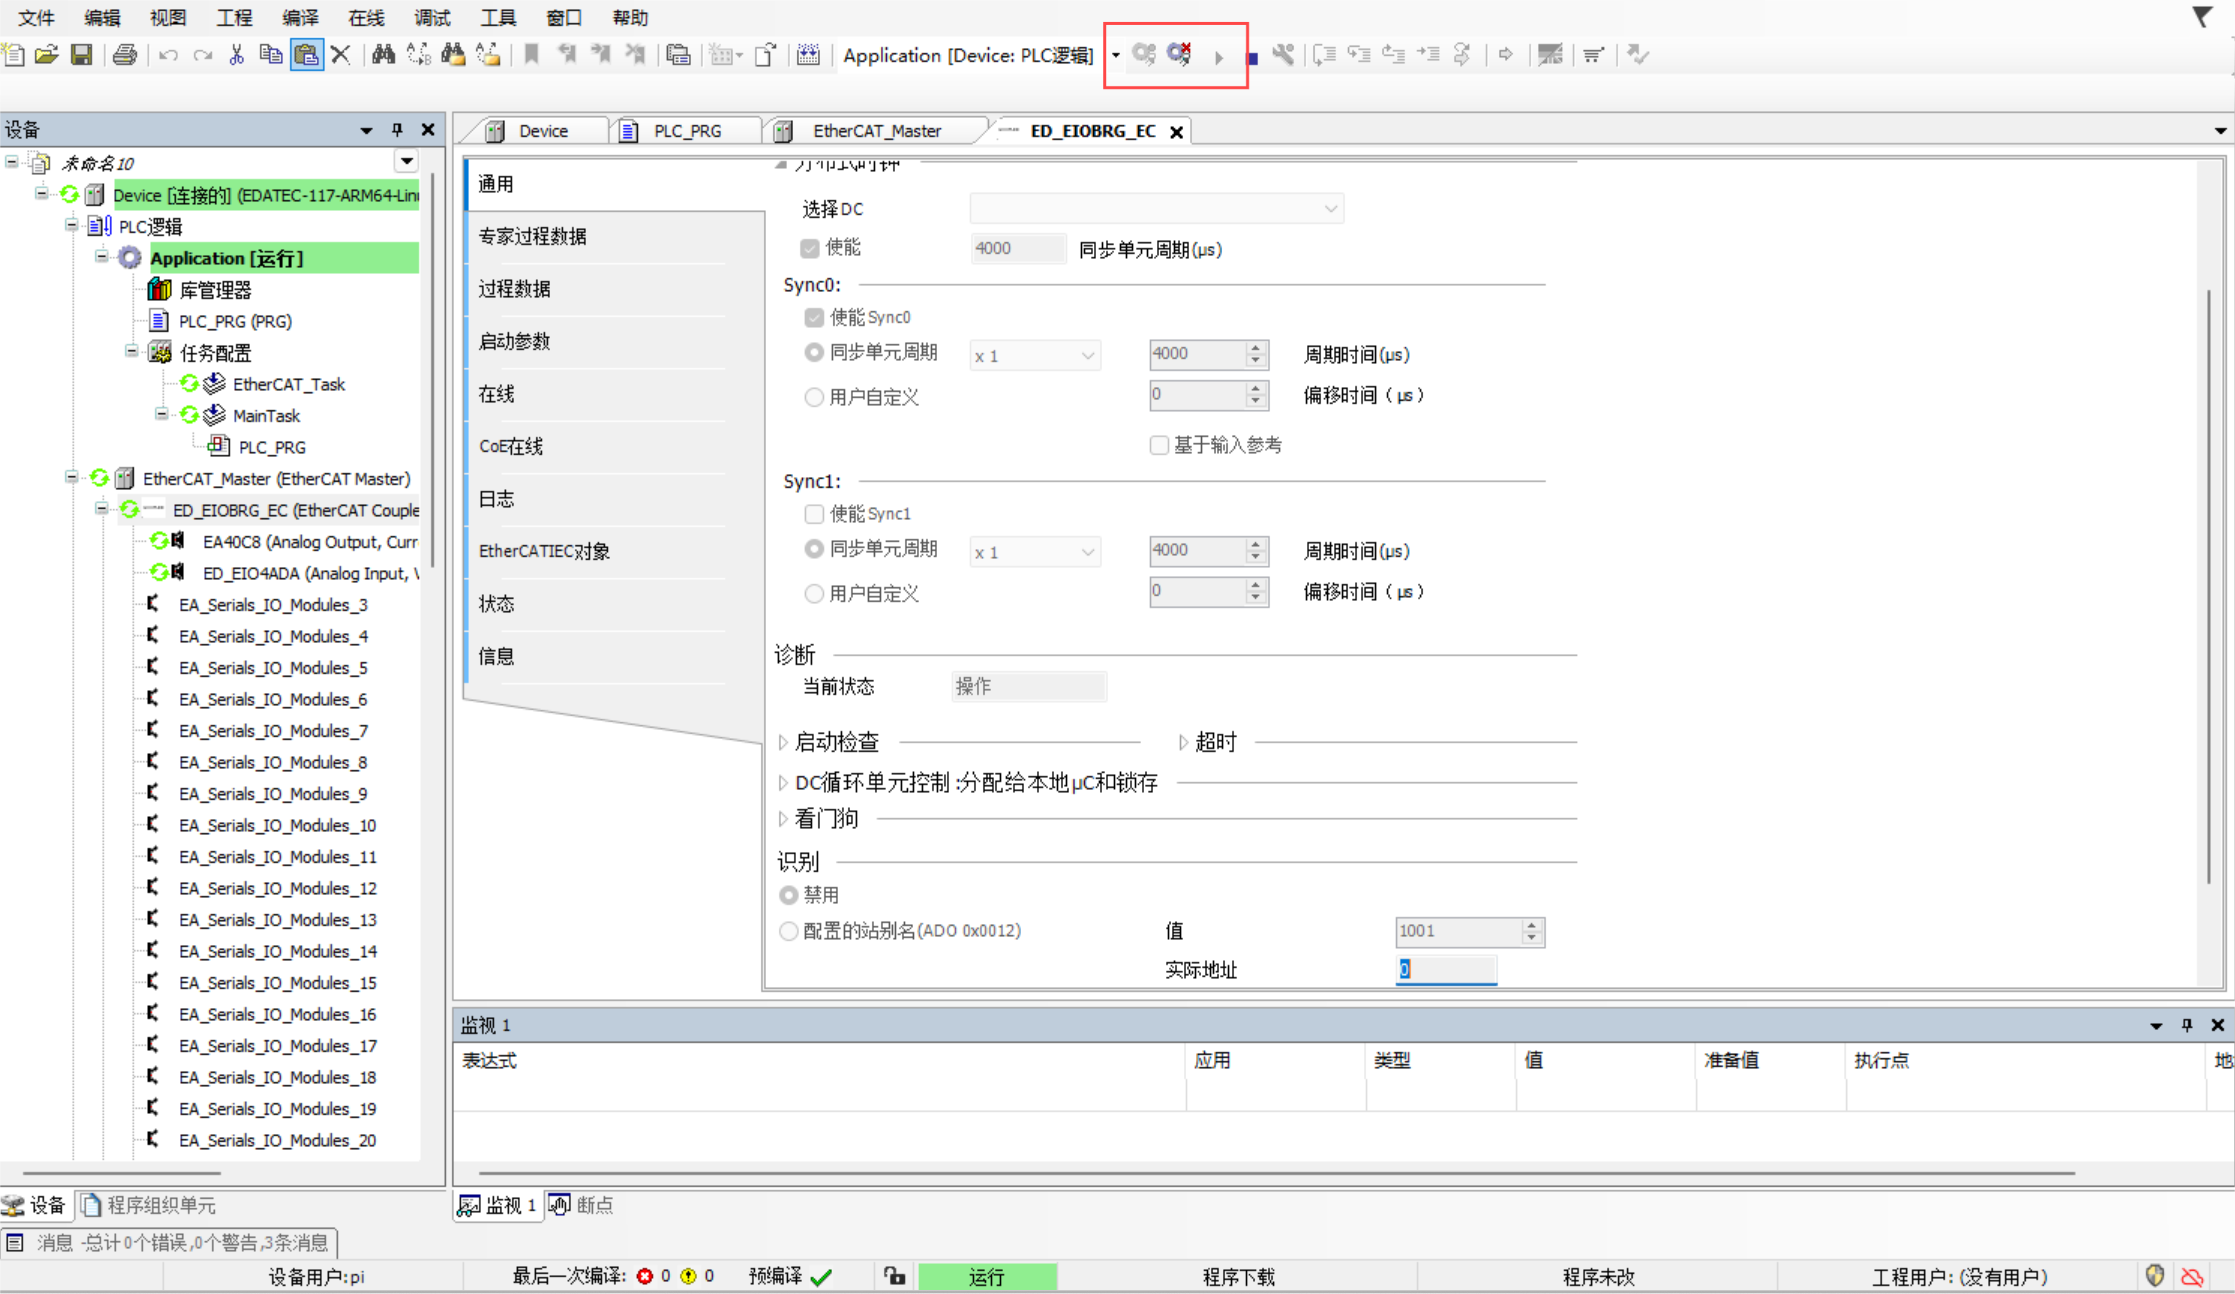Click the Find binoculars icon
The height and width of the screenshot is (1294, 2235).
click(383, 55)
